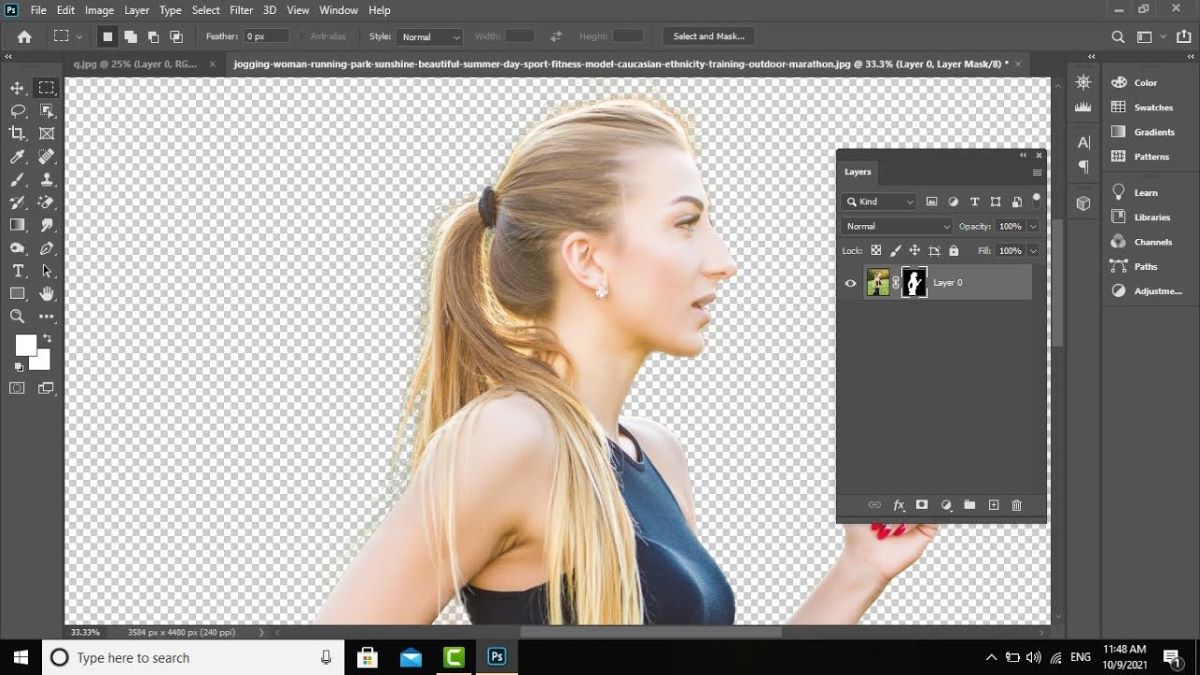Select the Eyedropper tool
This screenshot has height=675, width=1200.
[17, 157]
